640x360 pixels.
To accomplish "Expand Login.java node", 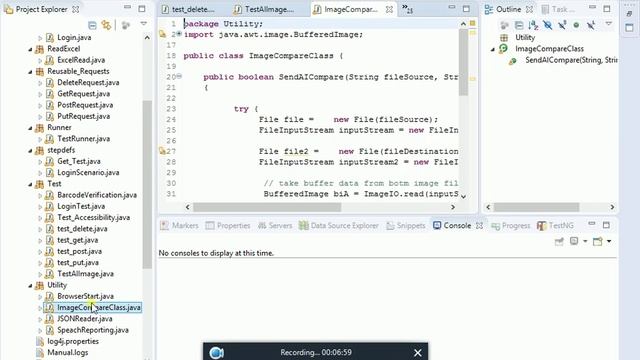I will (x=40, y=38).
